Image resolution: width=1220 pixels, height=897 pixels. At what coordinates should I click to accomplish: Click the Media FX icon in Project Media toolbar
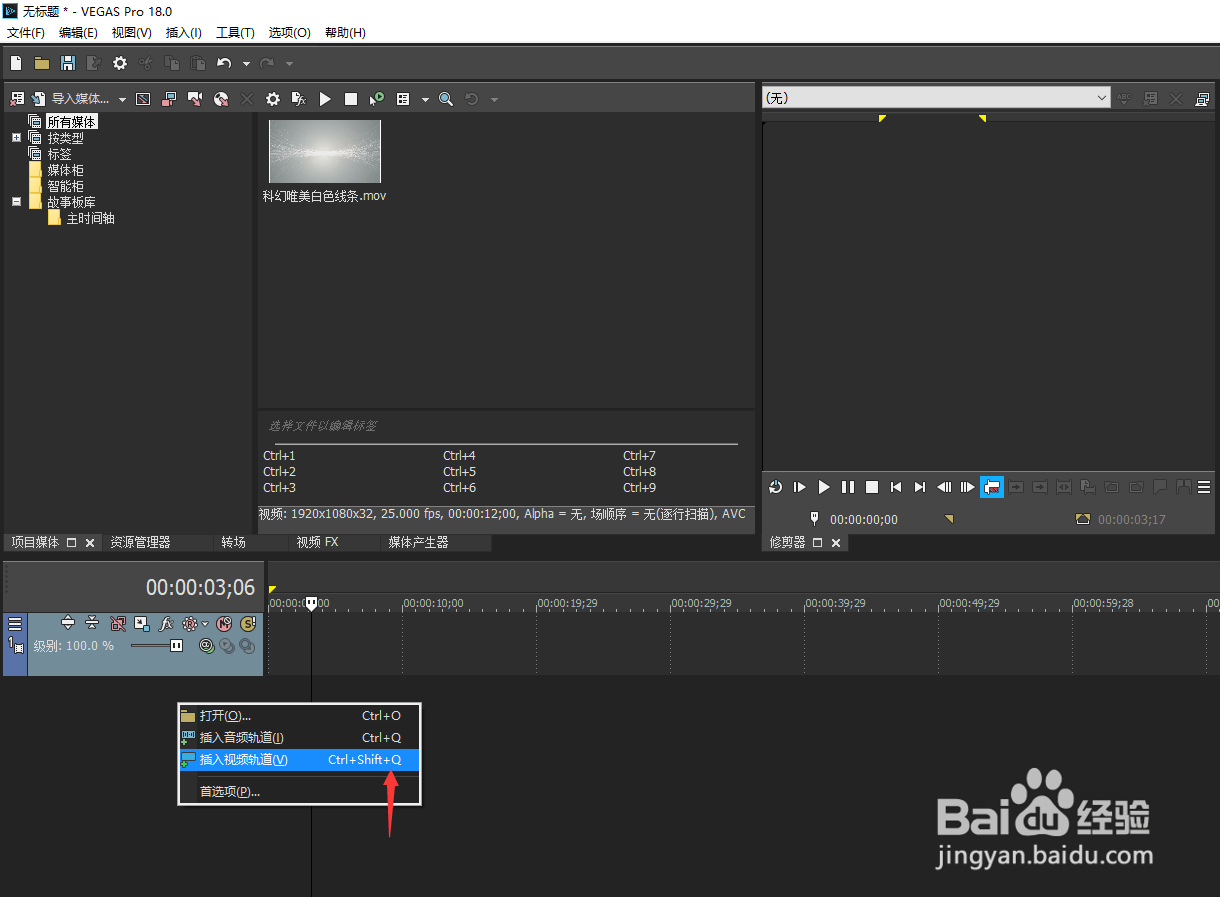click(x=298, y=99)
